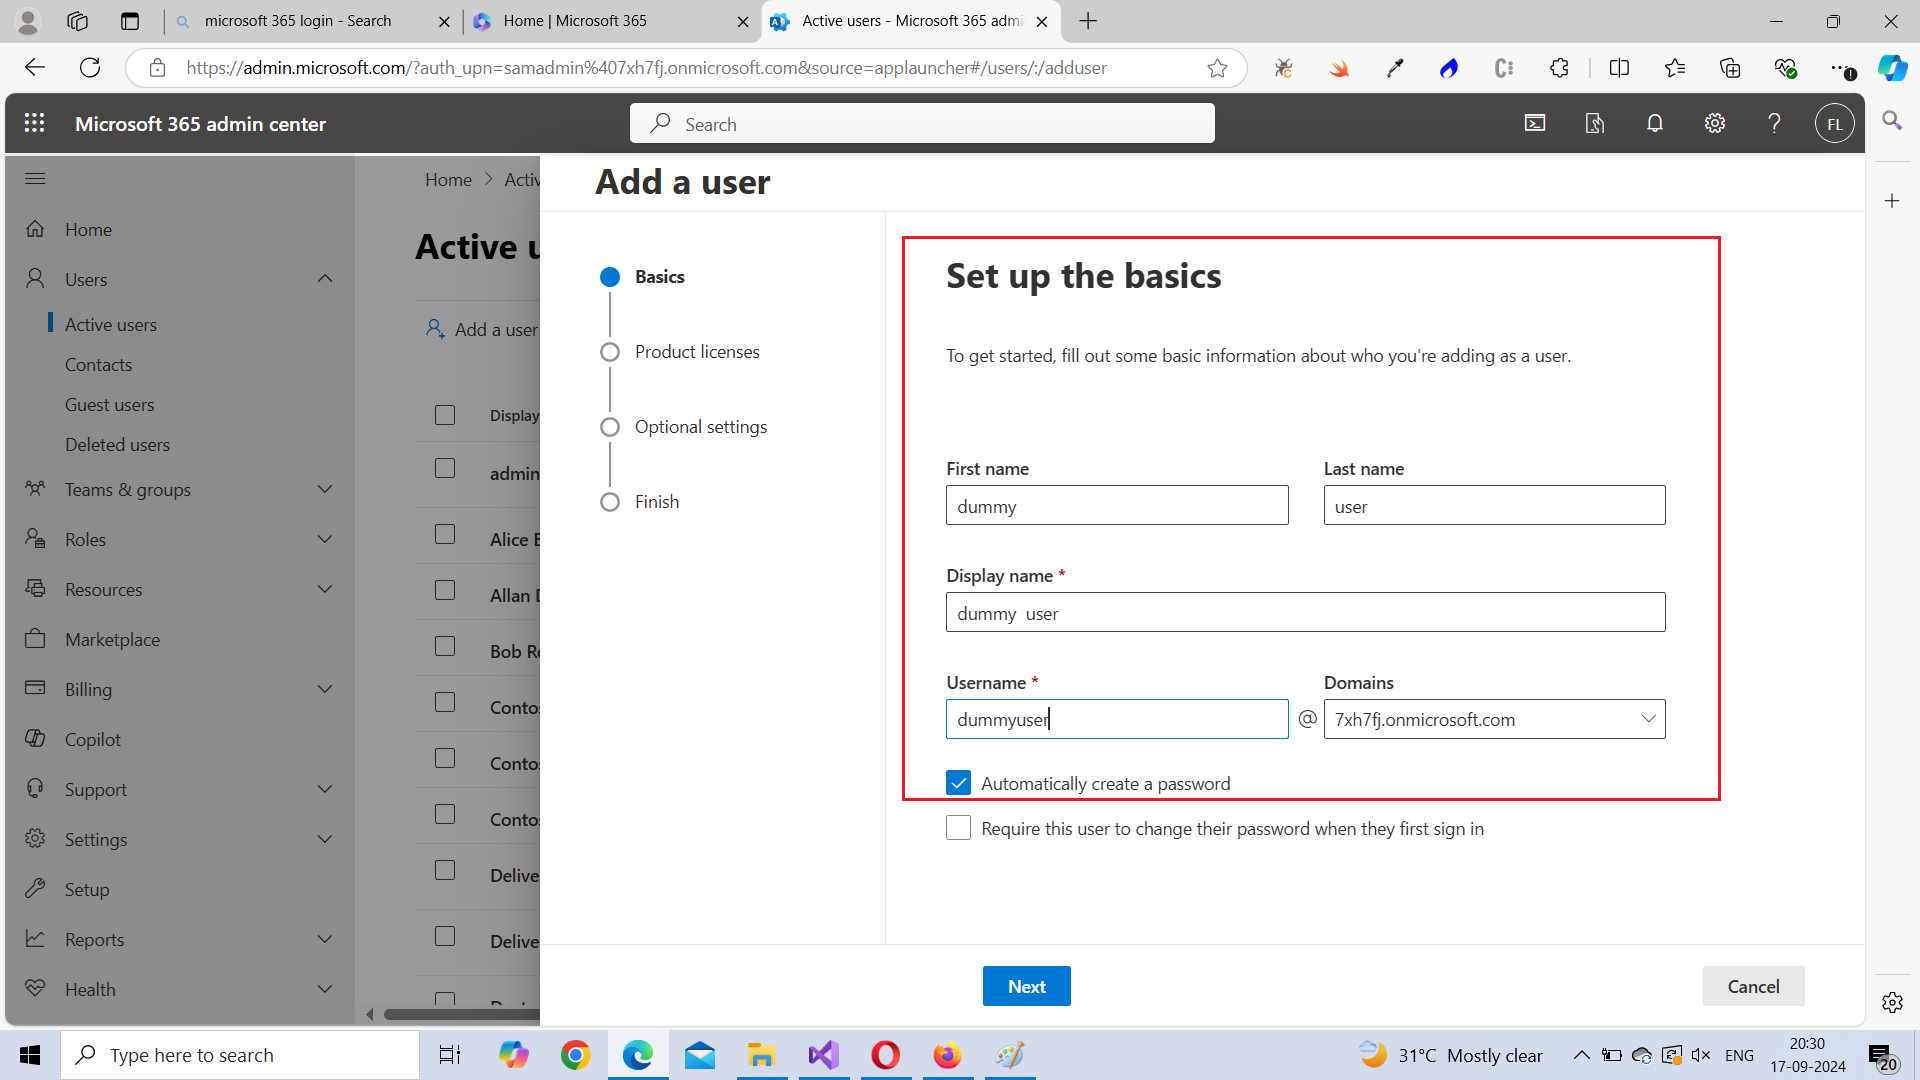The image size is (1920, 1080).
Task: Open Contacts in sidebar
Action: pos(98,364)
